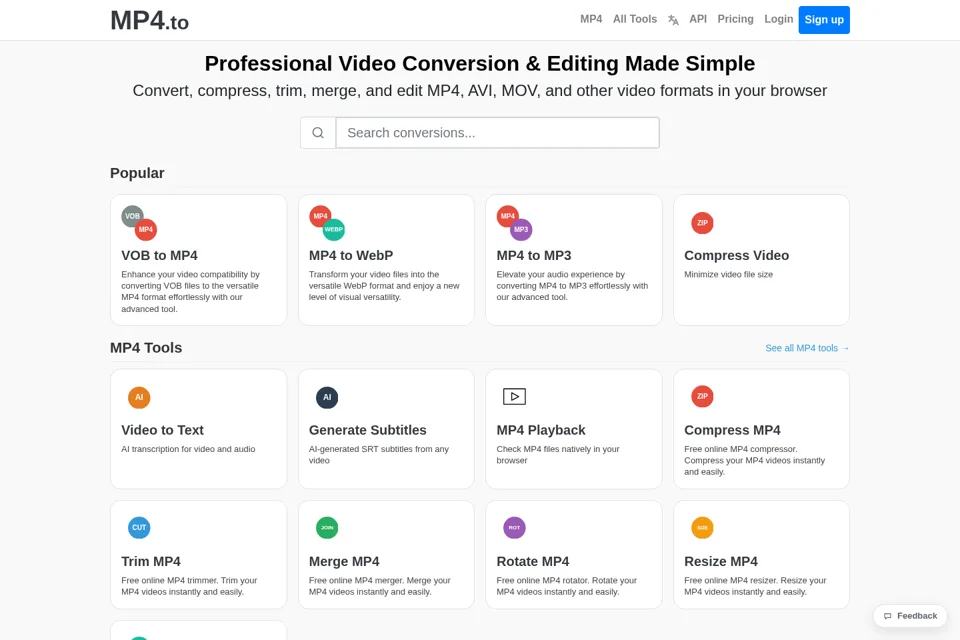Click the MP4.to logo

pos(149,21)
